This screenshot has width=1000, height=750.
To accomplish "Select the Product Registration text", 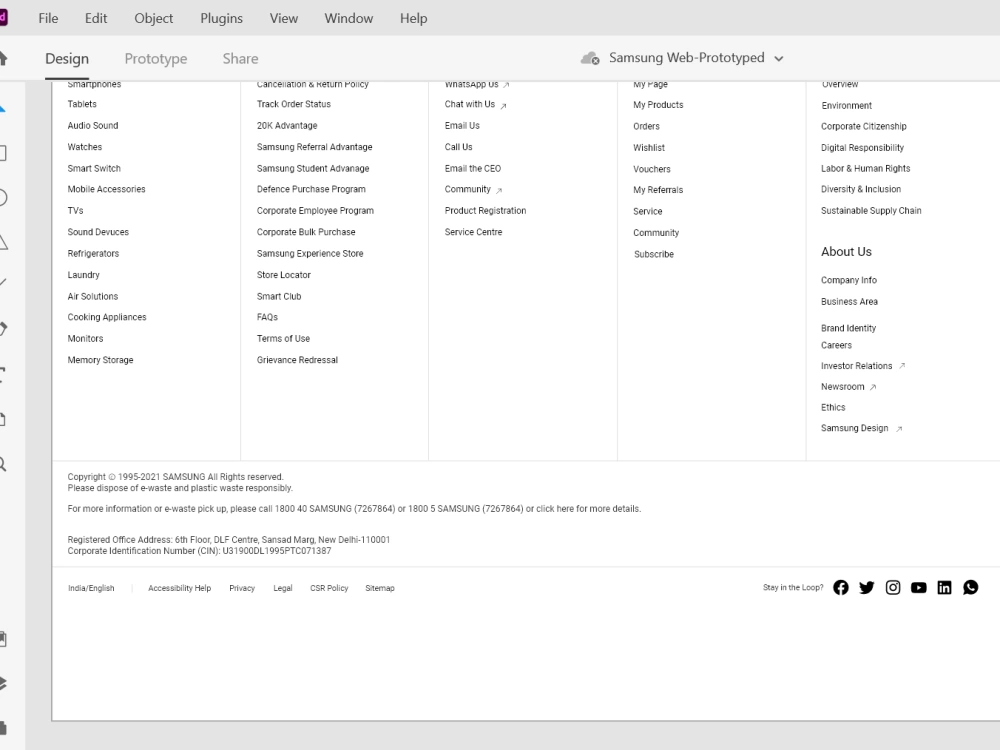I will (x=485, y=210).
